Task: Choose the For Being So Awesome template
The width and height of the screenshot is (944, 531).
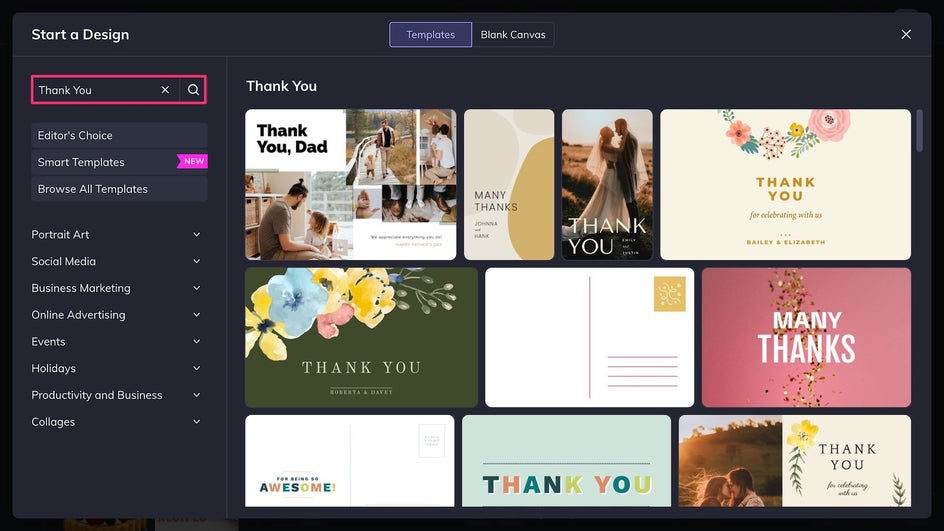Action: [x=349, y=461]
